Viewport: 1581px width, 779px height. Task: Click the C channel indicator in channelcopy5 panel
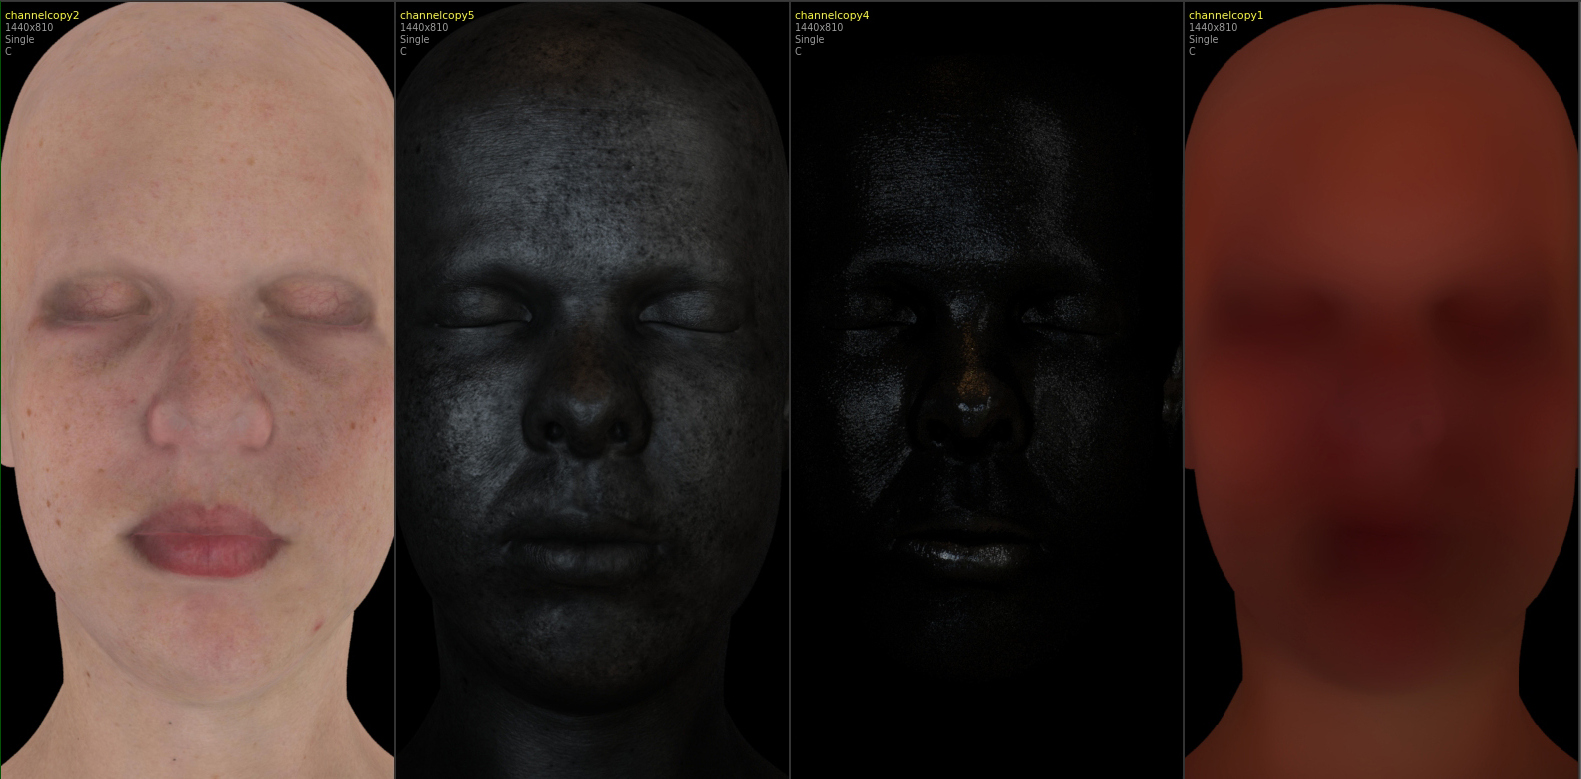coord(404,52)
